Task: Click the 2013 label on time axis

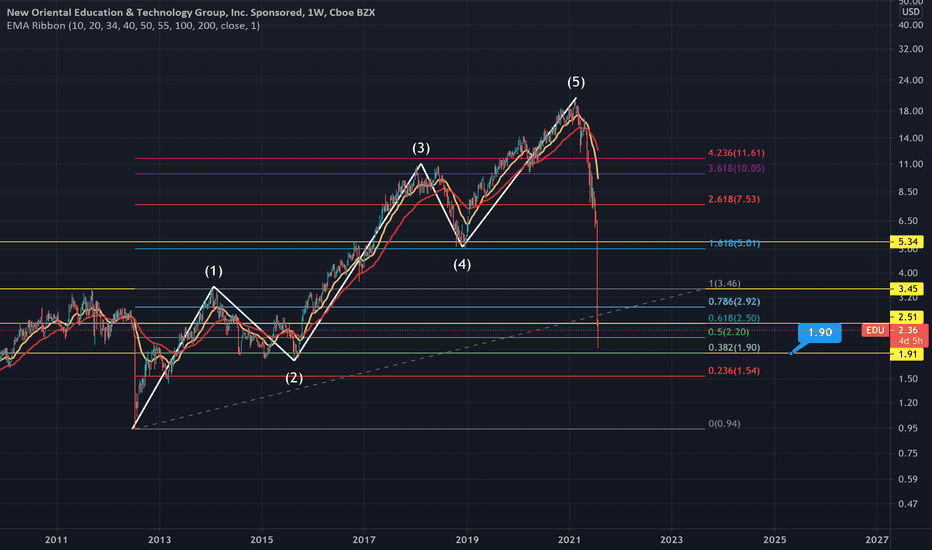Action: coord(159,540)
